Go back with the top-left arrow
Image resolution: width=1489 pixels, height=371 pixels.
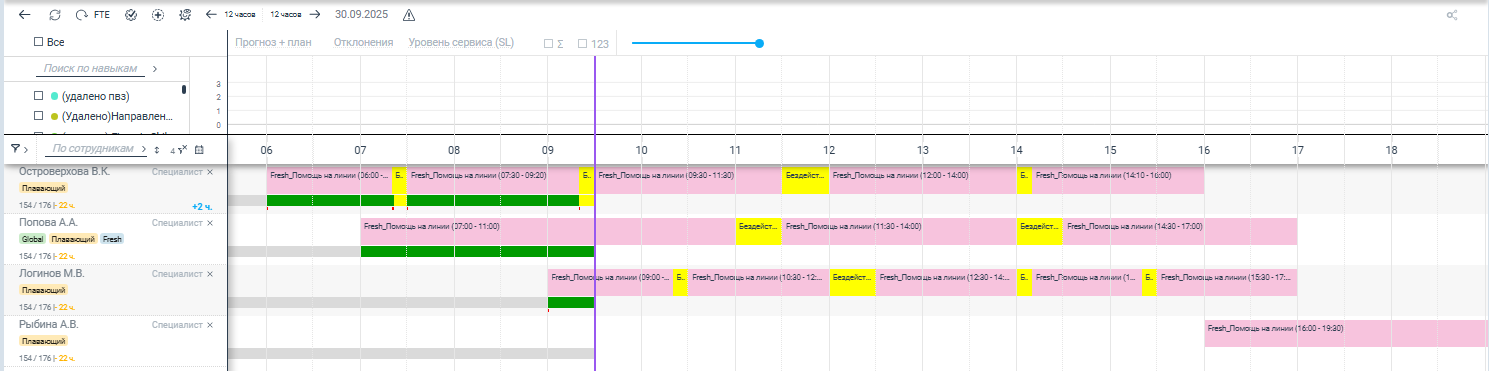[x=24, y=15]
